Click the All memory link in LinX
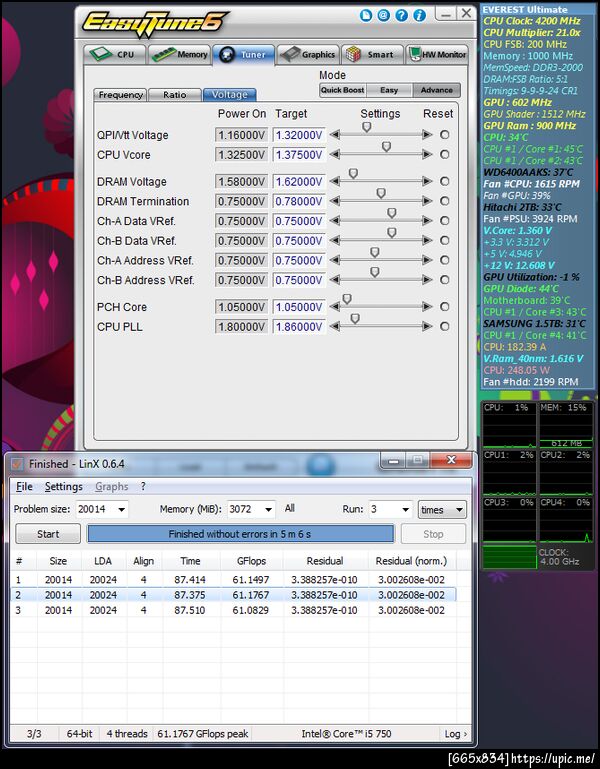Image resolution: width=600 pixels, height=769 pixels. pyautogui.click(x=289, y=508)
